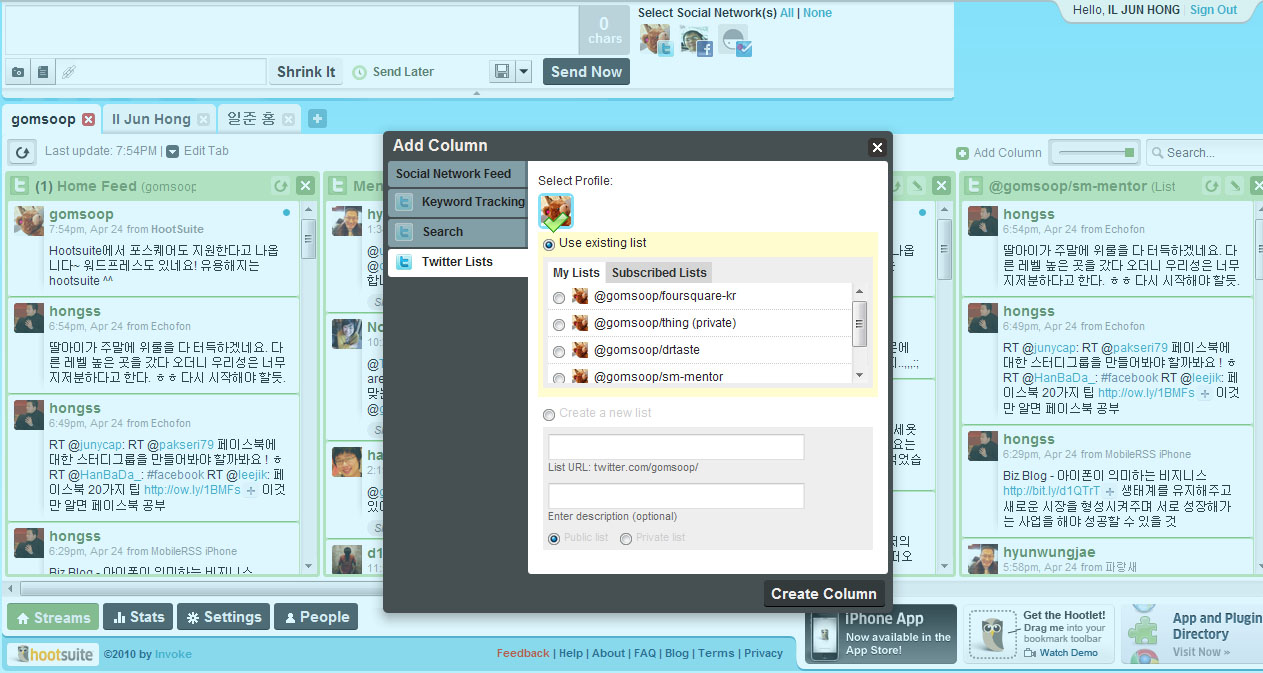Open the People section
1263x673 pixels.
(316, 617)
